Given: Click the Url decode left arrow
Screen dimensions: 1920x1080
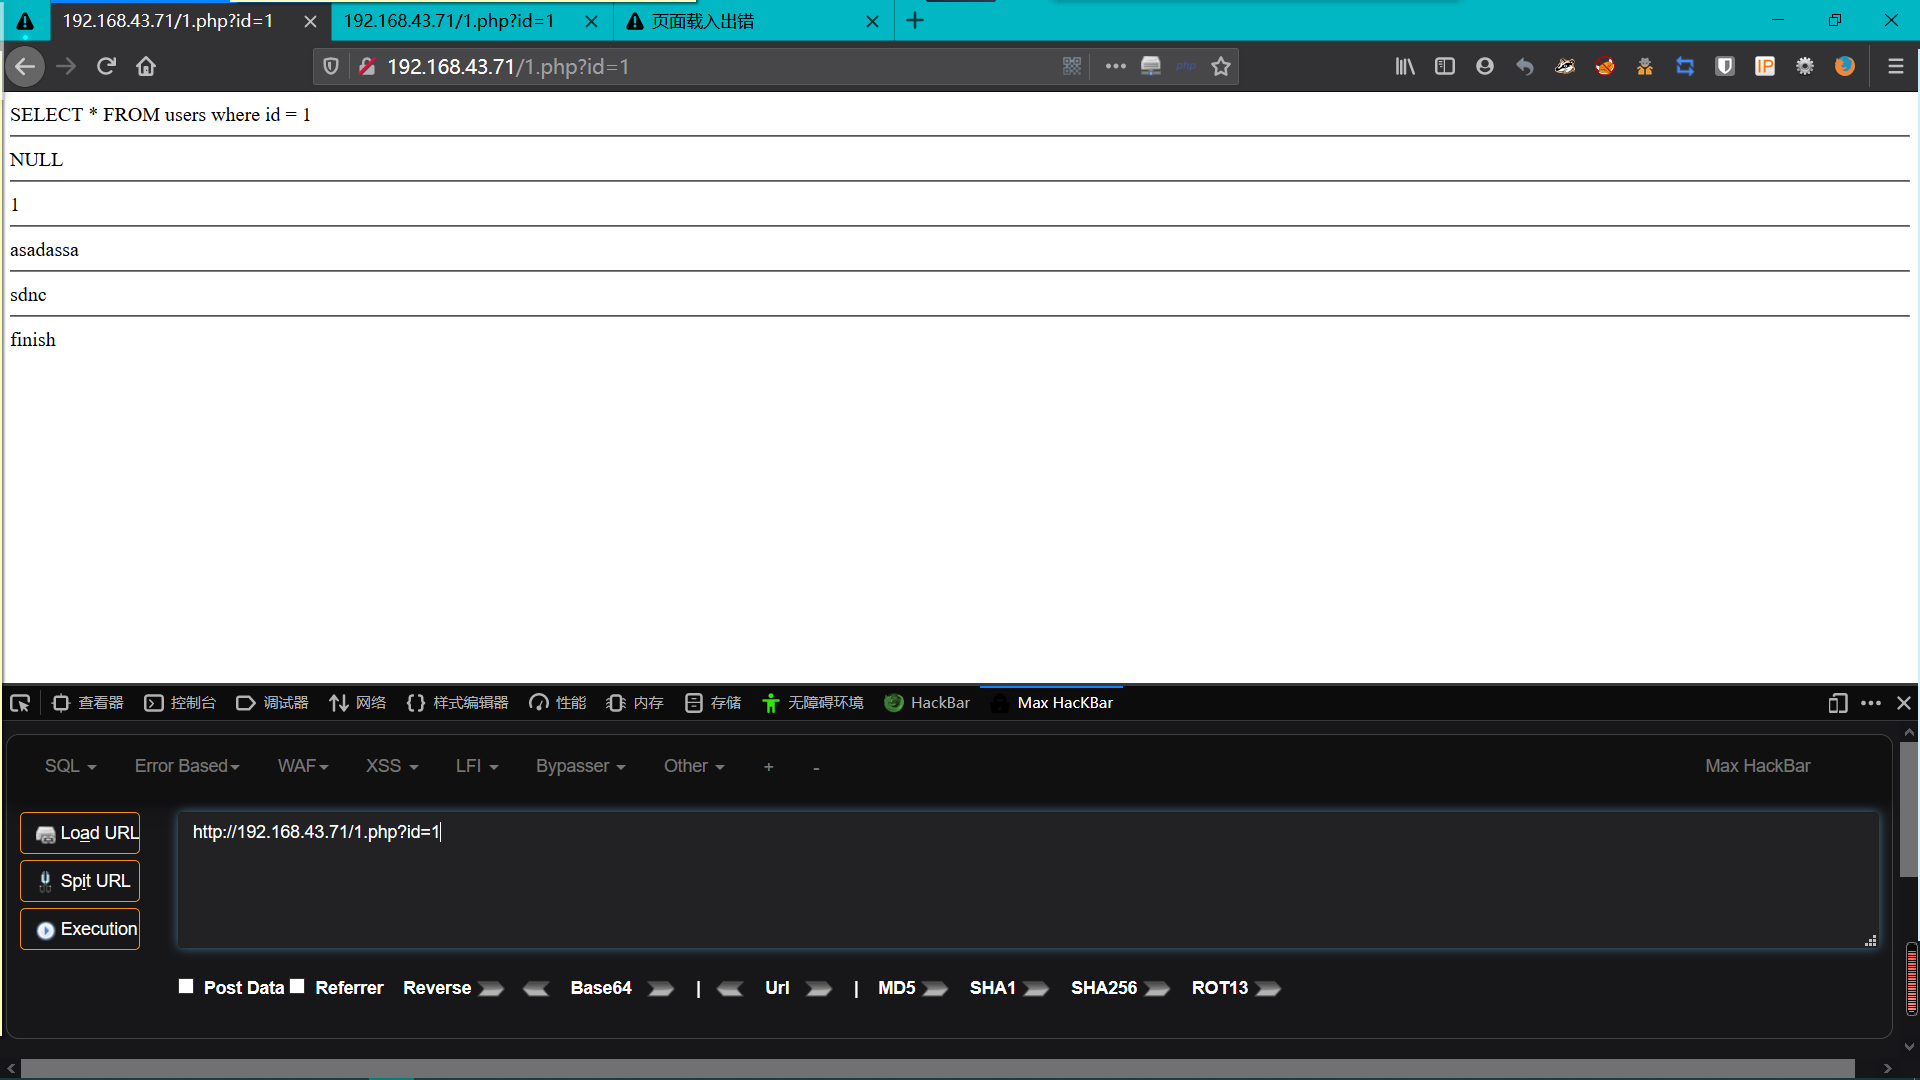Looking at the screenshot, I should click(x=730, y=988).
